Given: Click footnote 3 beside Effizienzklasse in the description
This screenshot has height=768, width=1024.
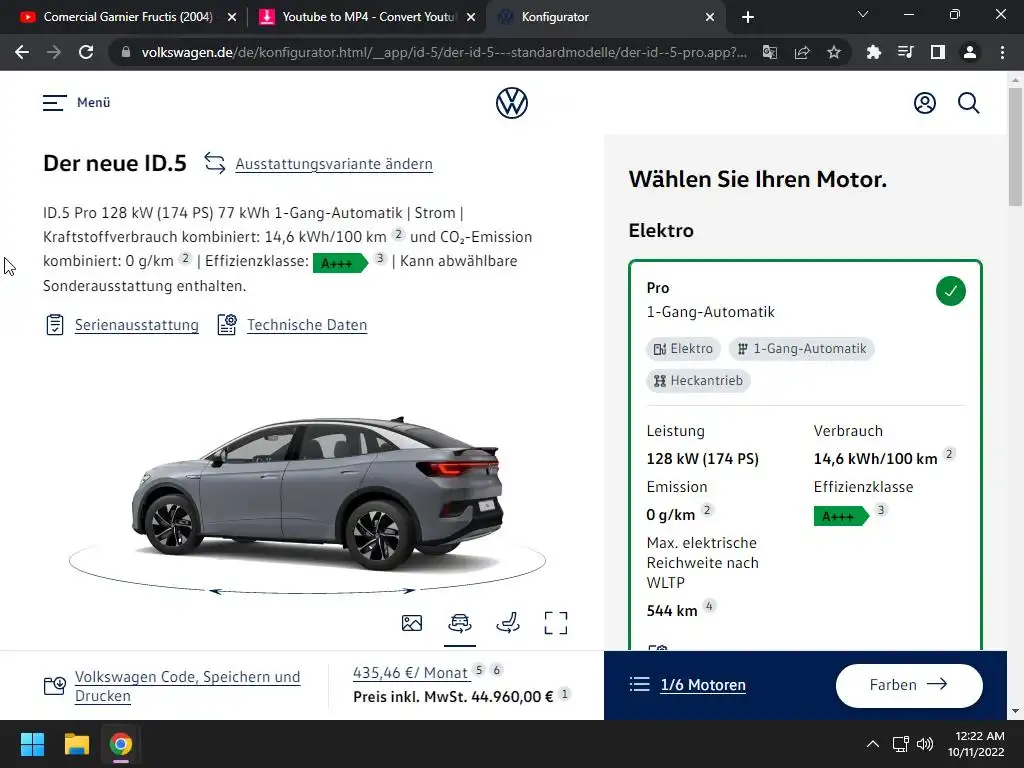Looking at the screenshot, I should 380,258.
